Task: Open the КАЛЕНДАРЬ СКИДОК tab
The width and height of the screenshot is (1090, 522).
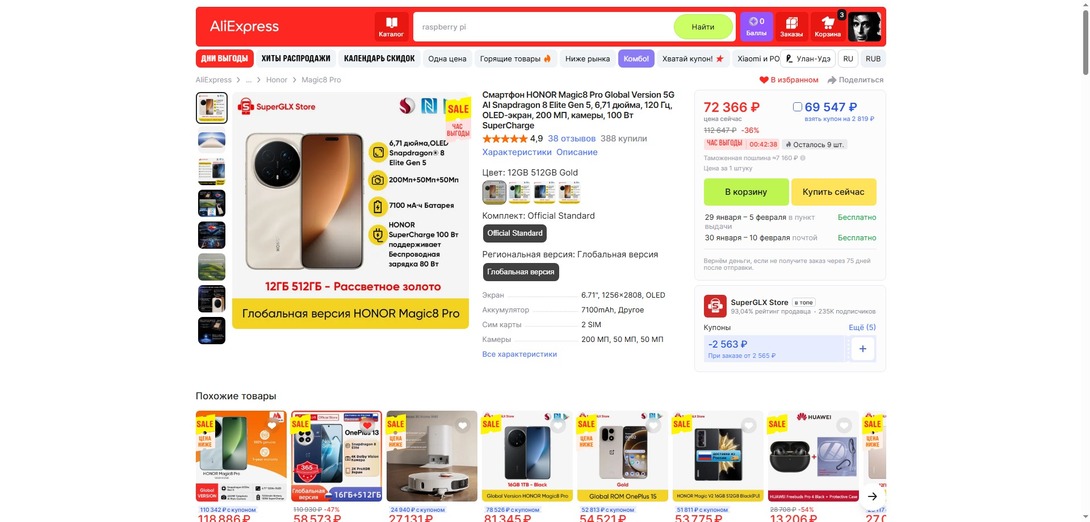Action: tap(380, 58)
